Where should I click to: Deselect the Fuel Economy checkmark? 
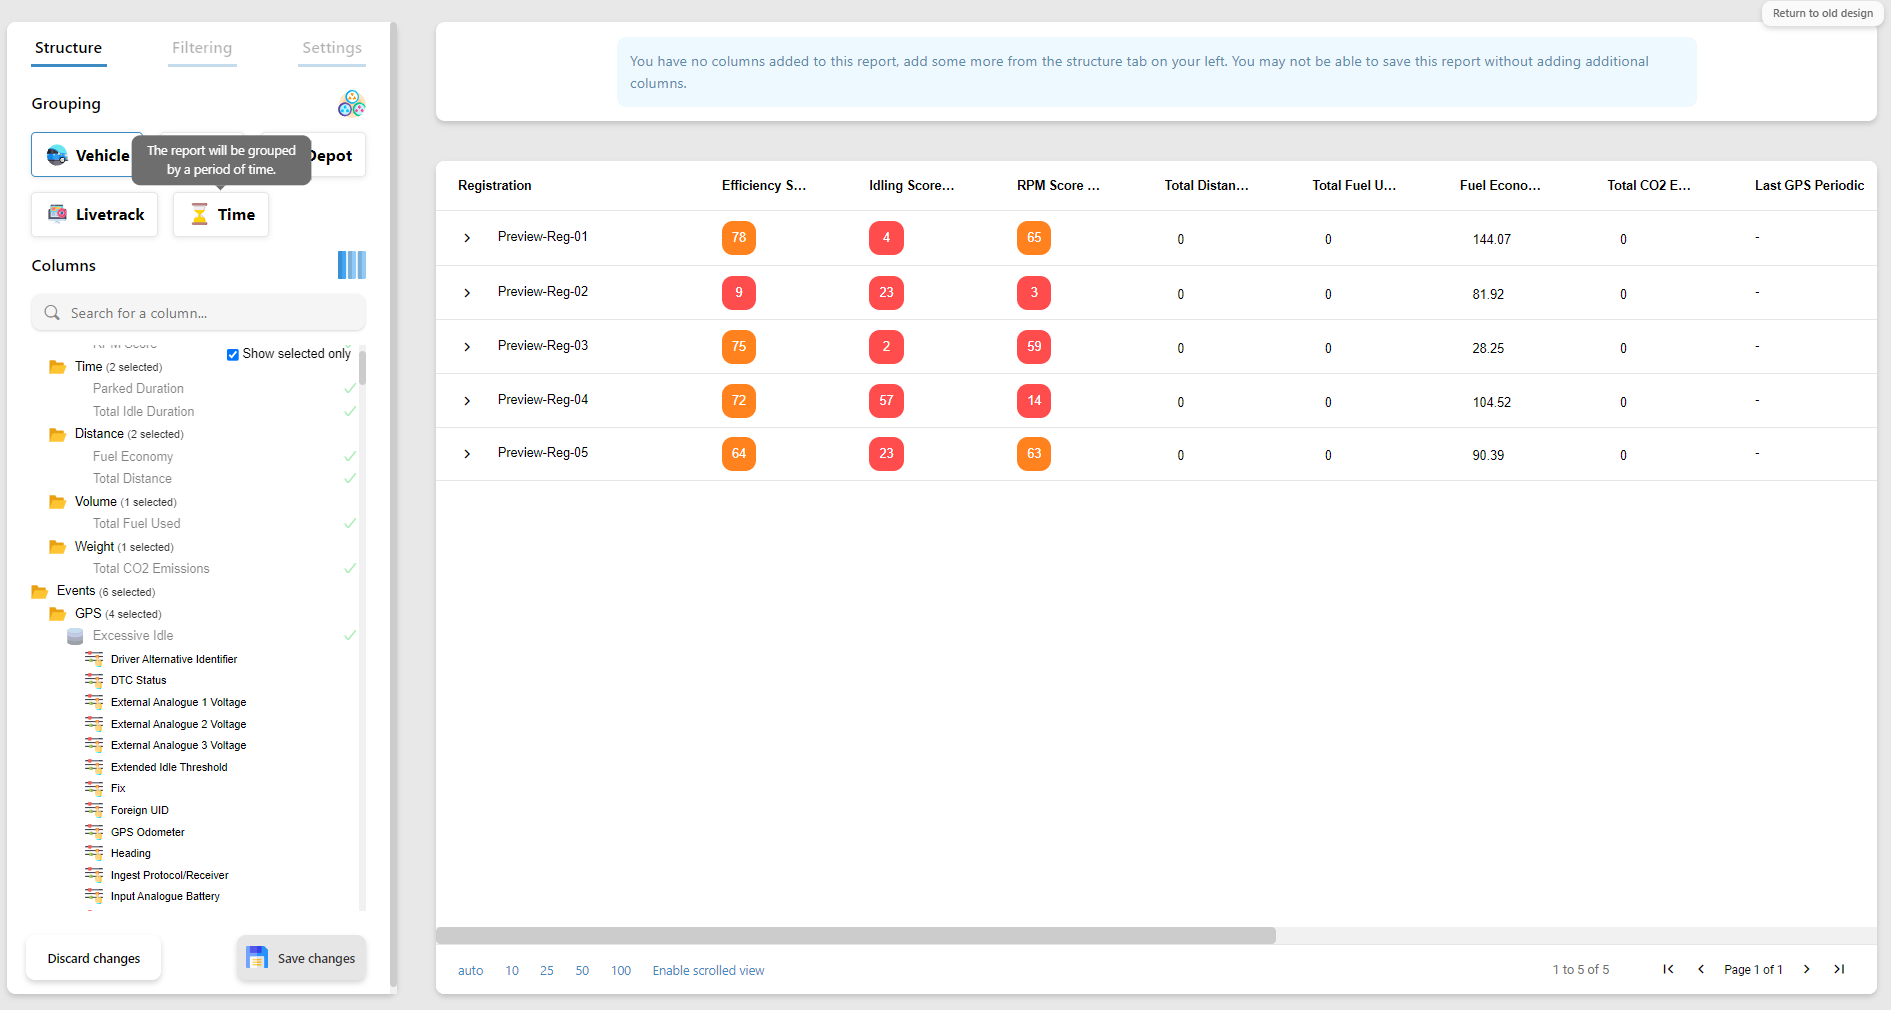click(x=349, y=456)
